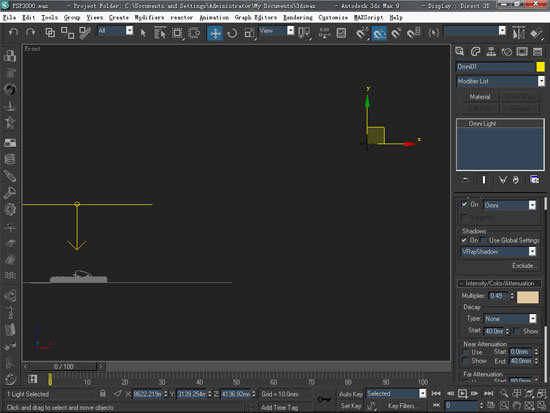Screen dimensions: 550x413
Task: Collapse the Intensity/Color/Attenuation rollout
Action: 499,283
